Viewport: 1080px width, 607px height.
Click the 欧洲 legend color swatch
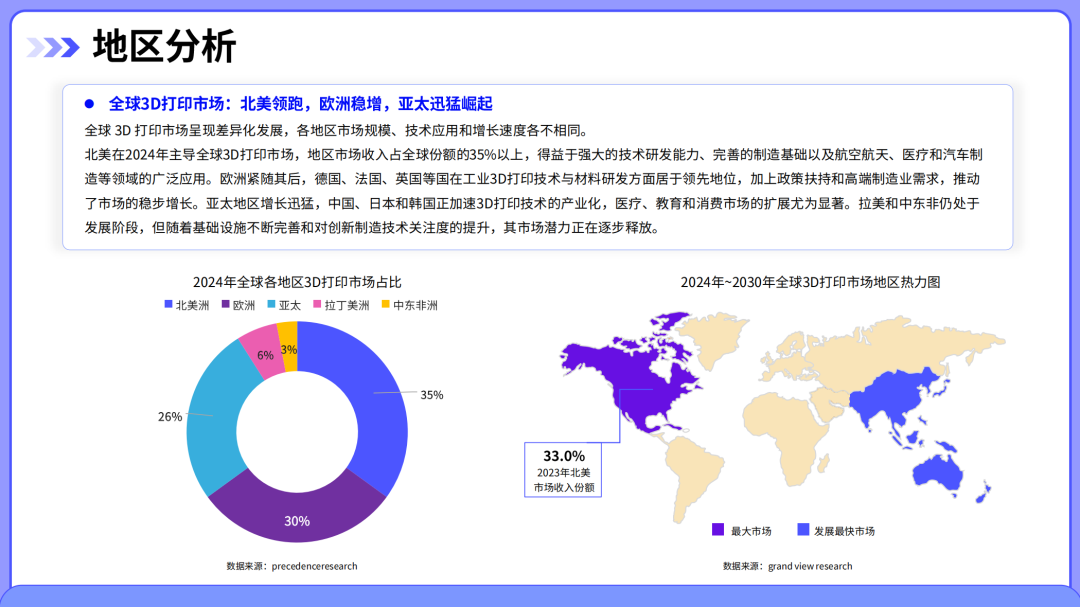(225, 304)
